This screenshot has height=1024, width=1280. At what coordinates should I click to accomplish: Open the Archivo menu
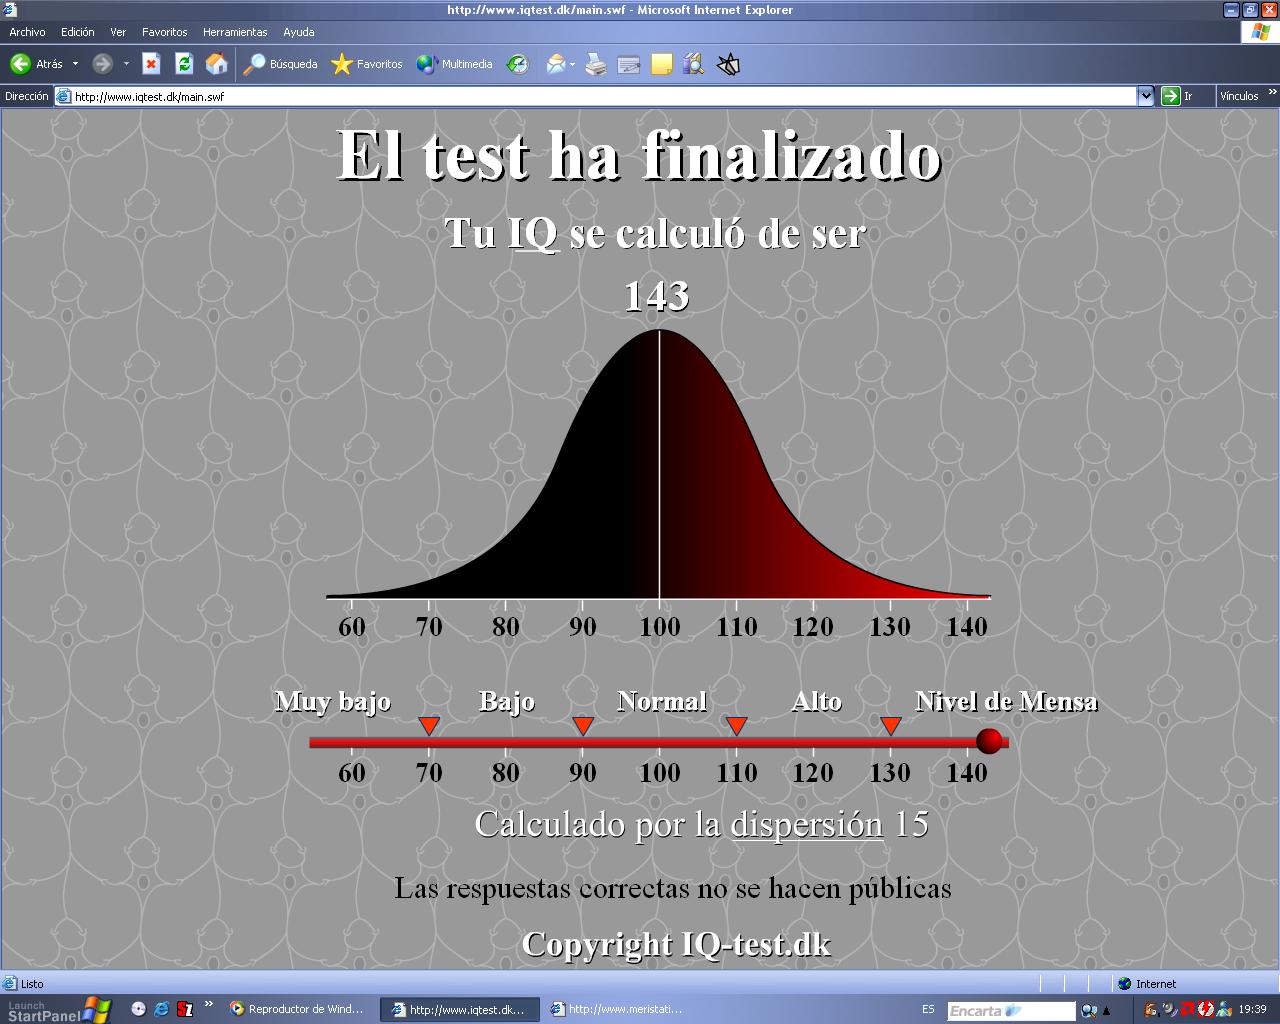point(27,32)
